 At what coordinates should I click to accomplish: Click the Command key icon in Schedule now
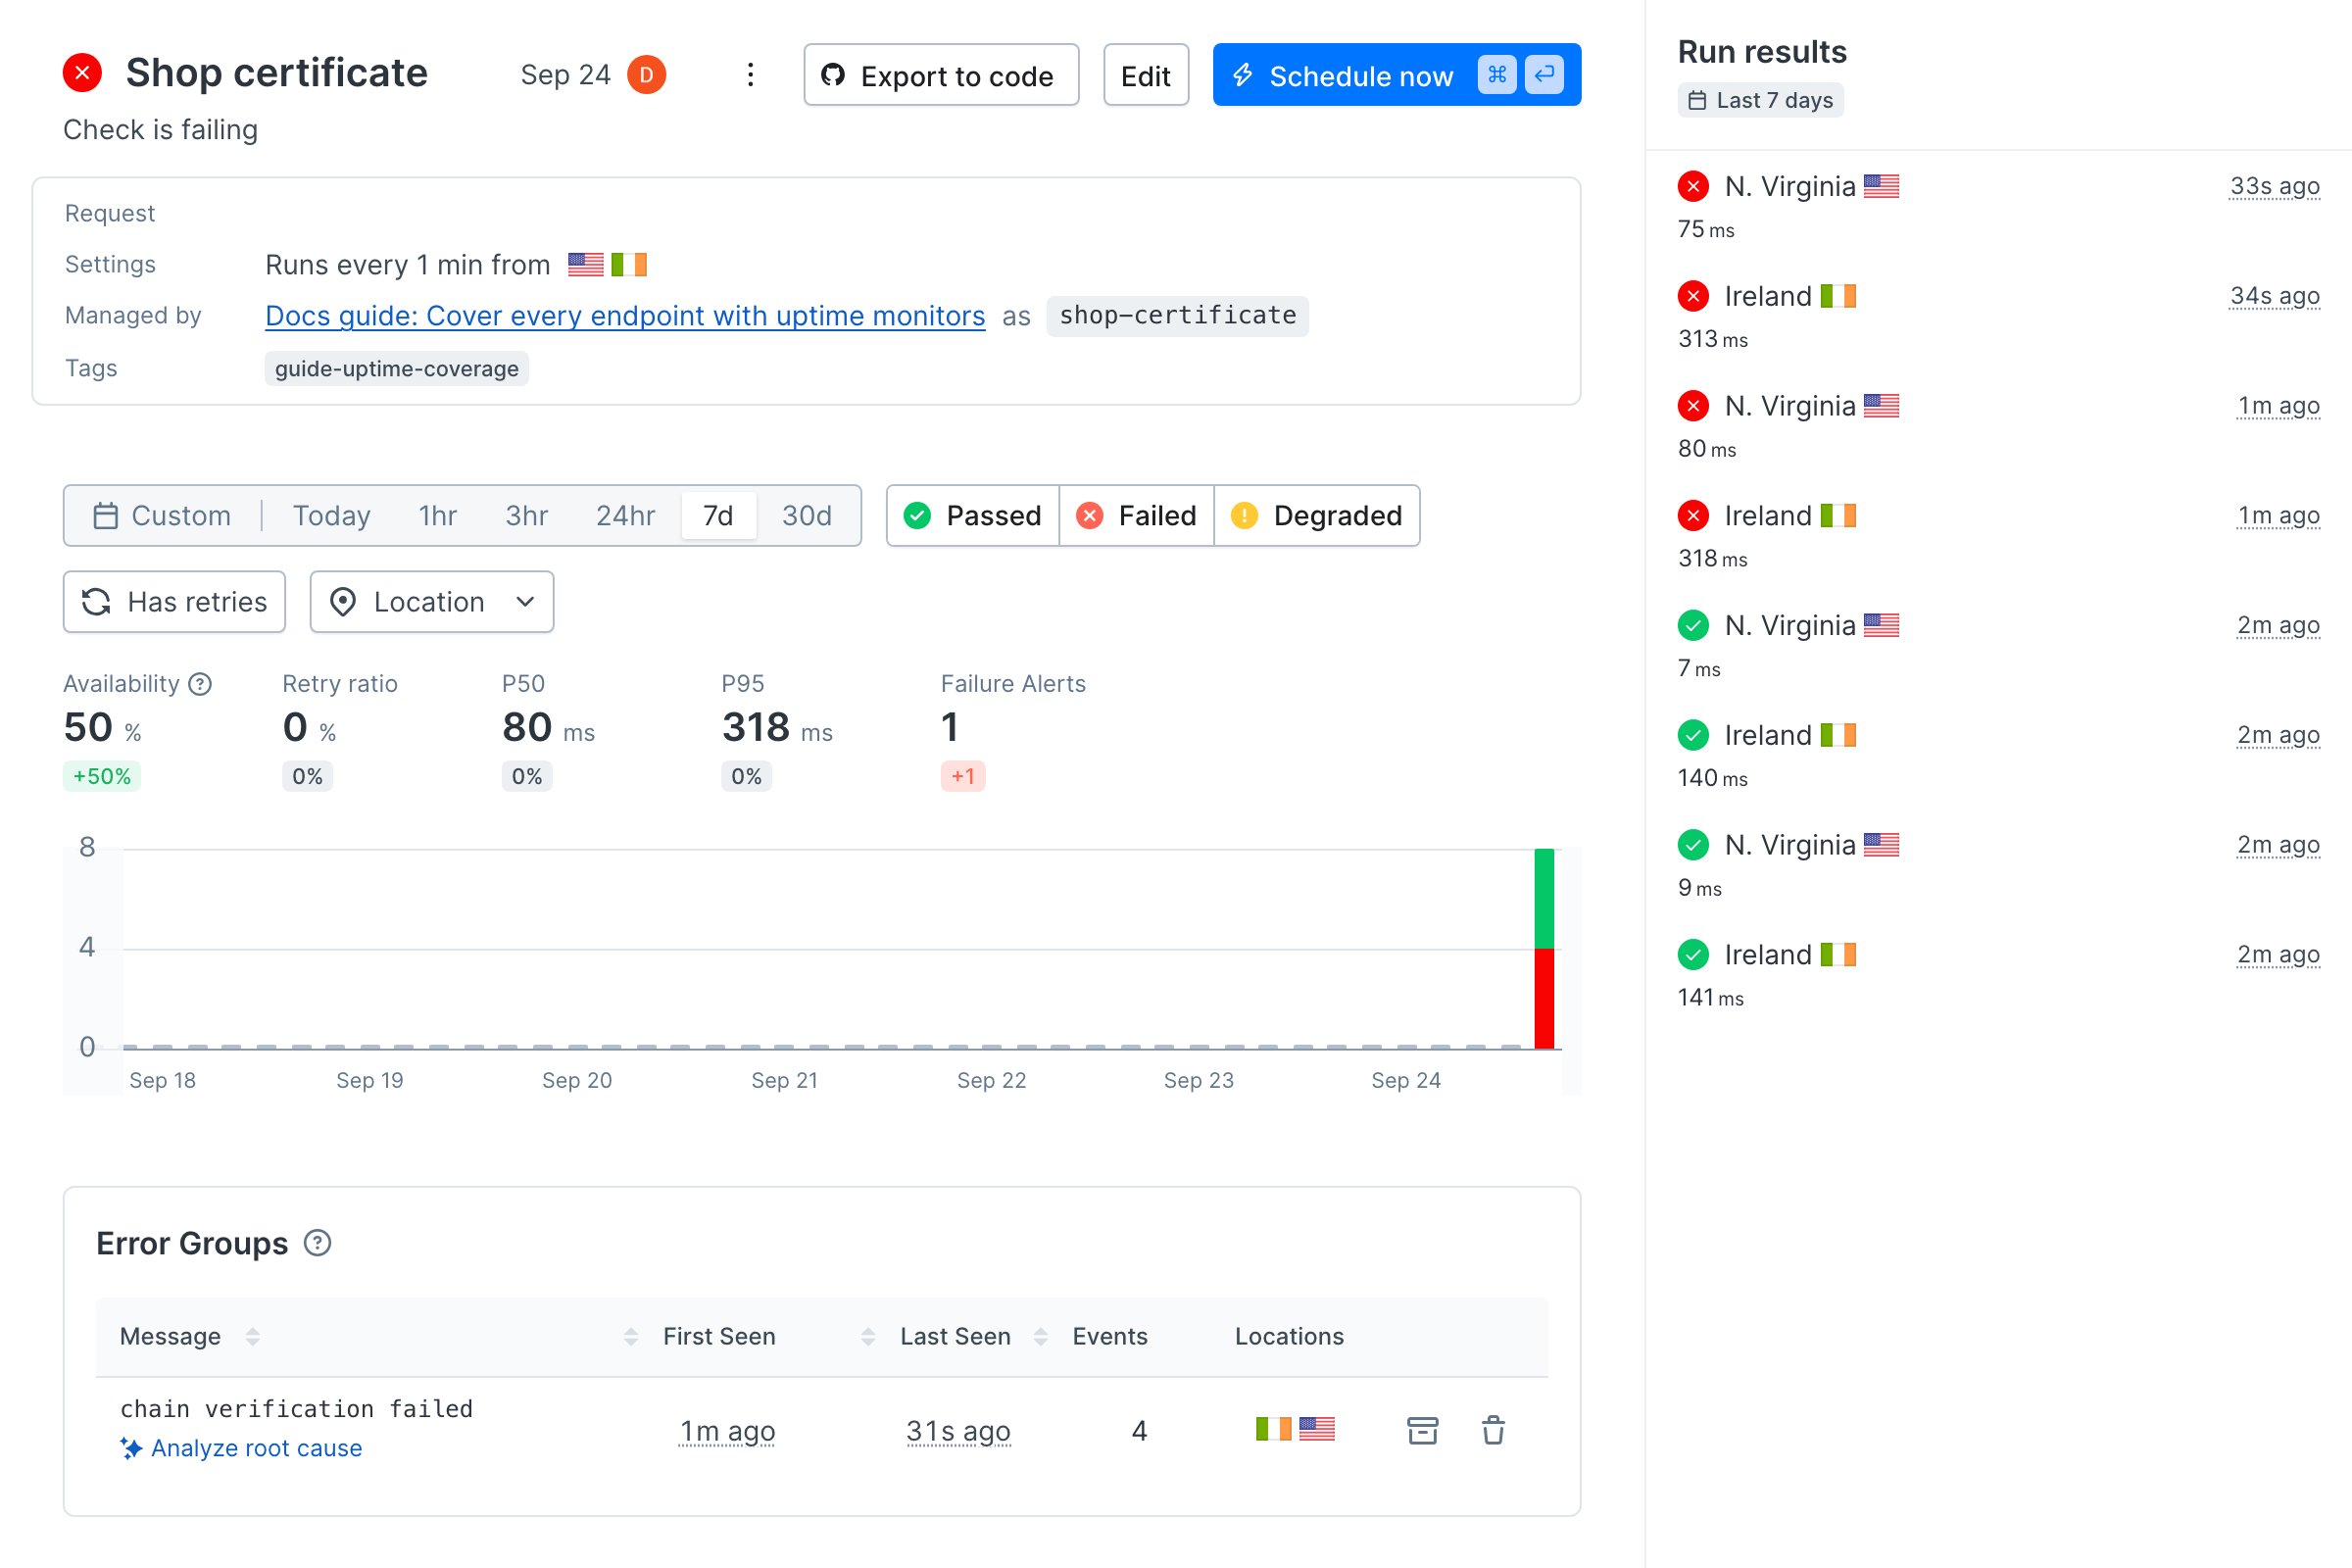(1497, 75)
